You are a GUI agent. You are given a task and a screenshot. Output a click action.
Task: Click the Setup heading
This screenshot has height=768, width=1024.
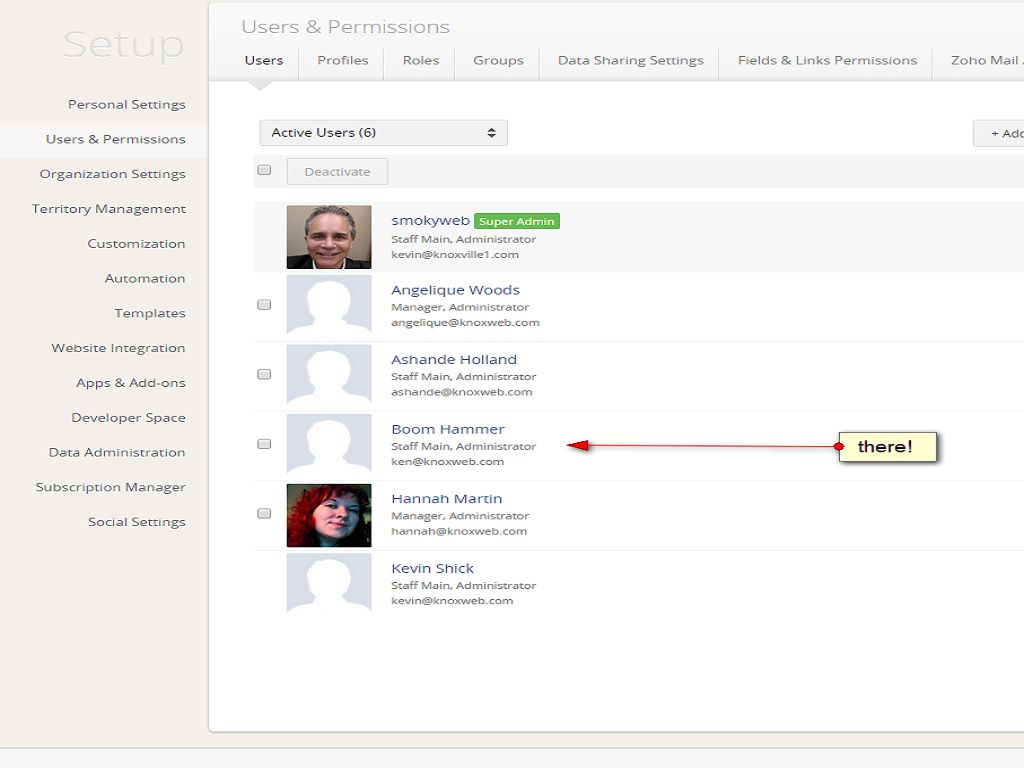123,45
